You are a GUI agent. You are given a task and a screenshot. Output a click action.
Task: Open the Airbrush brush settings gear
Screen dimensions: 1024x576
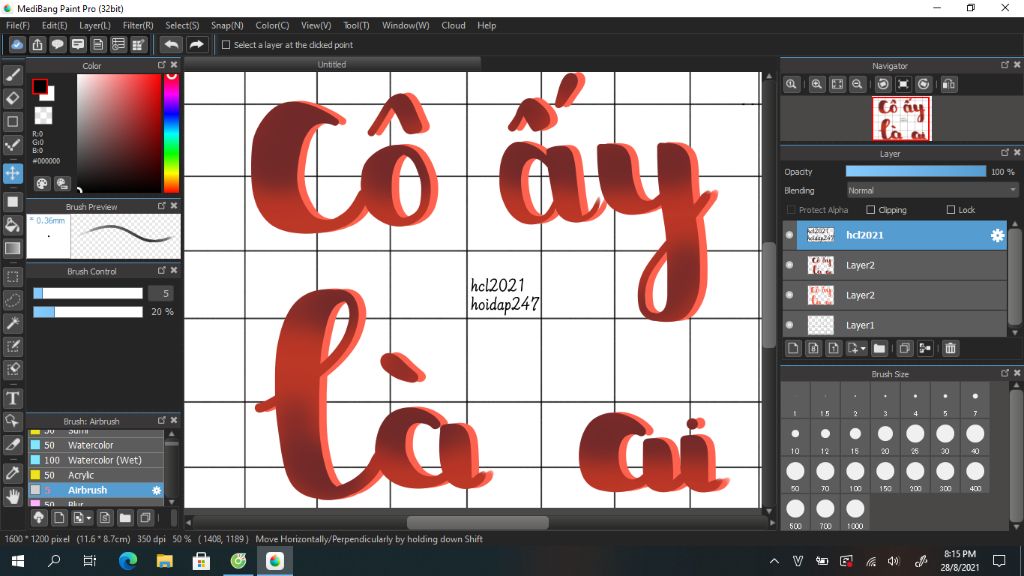coord(157,490)
